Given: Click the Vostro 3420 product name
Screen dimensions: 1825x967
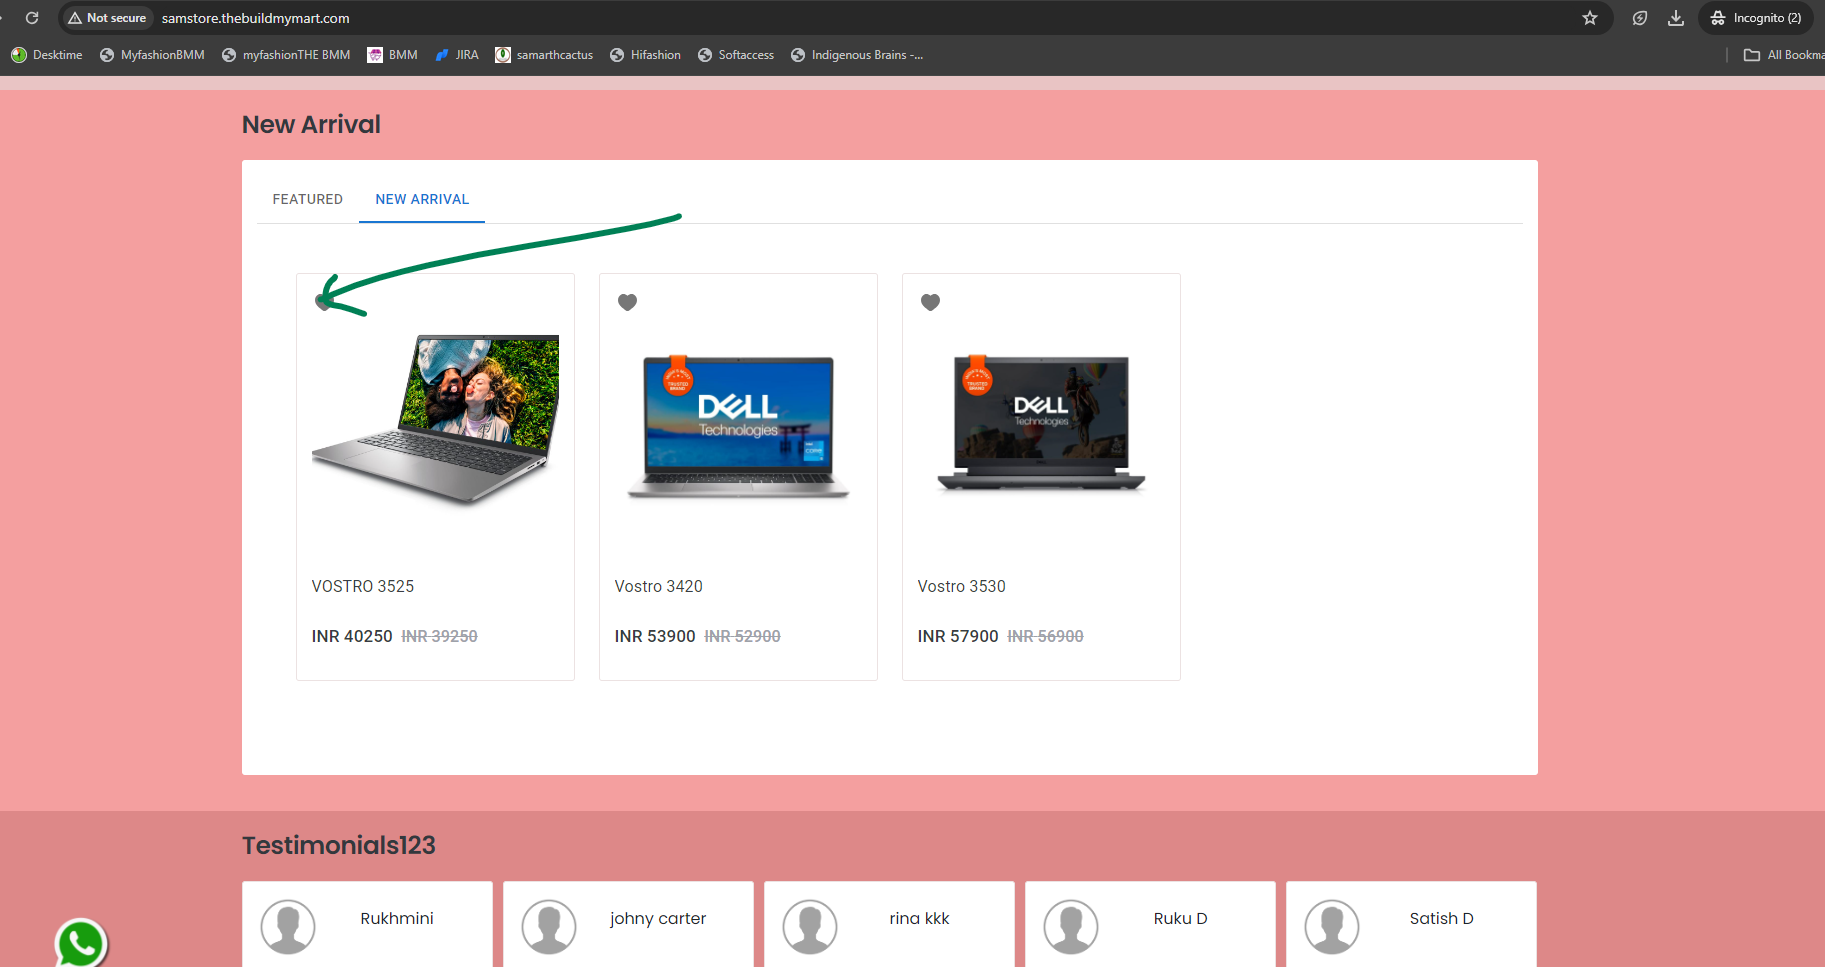Looking at the screenshot, I should tap(659, 586).
